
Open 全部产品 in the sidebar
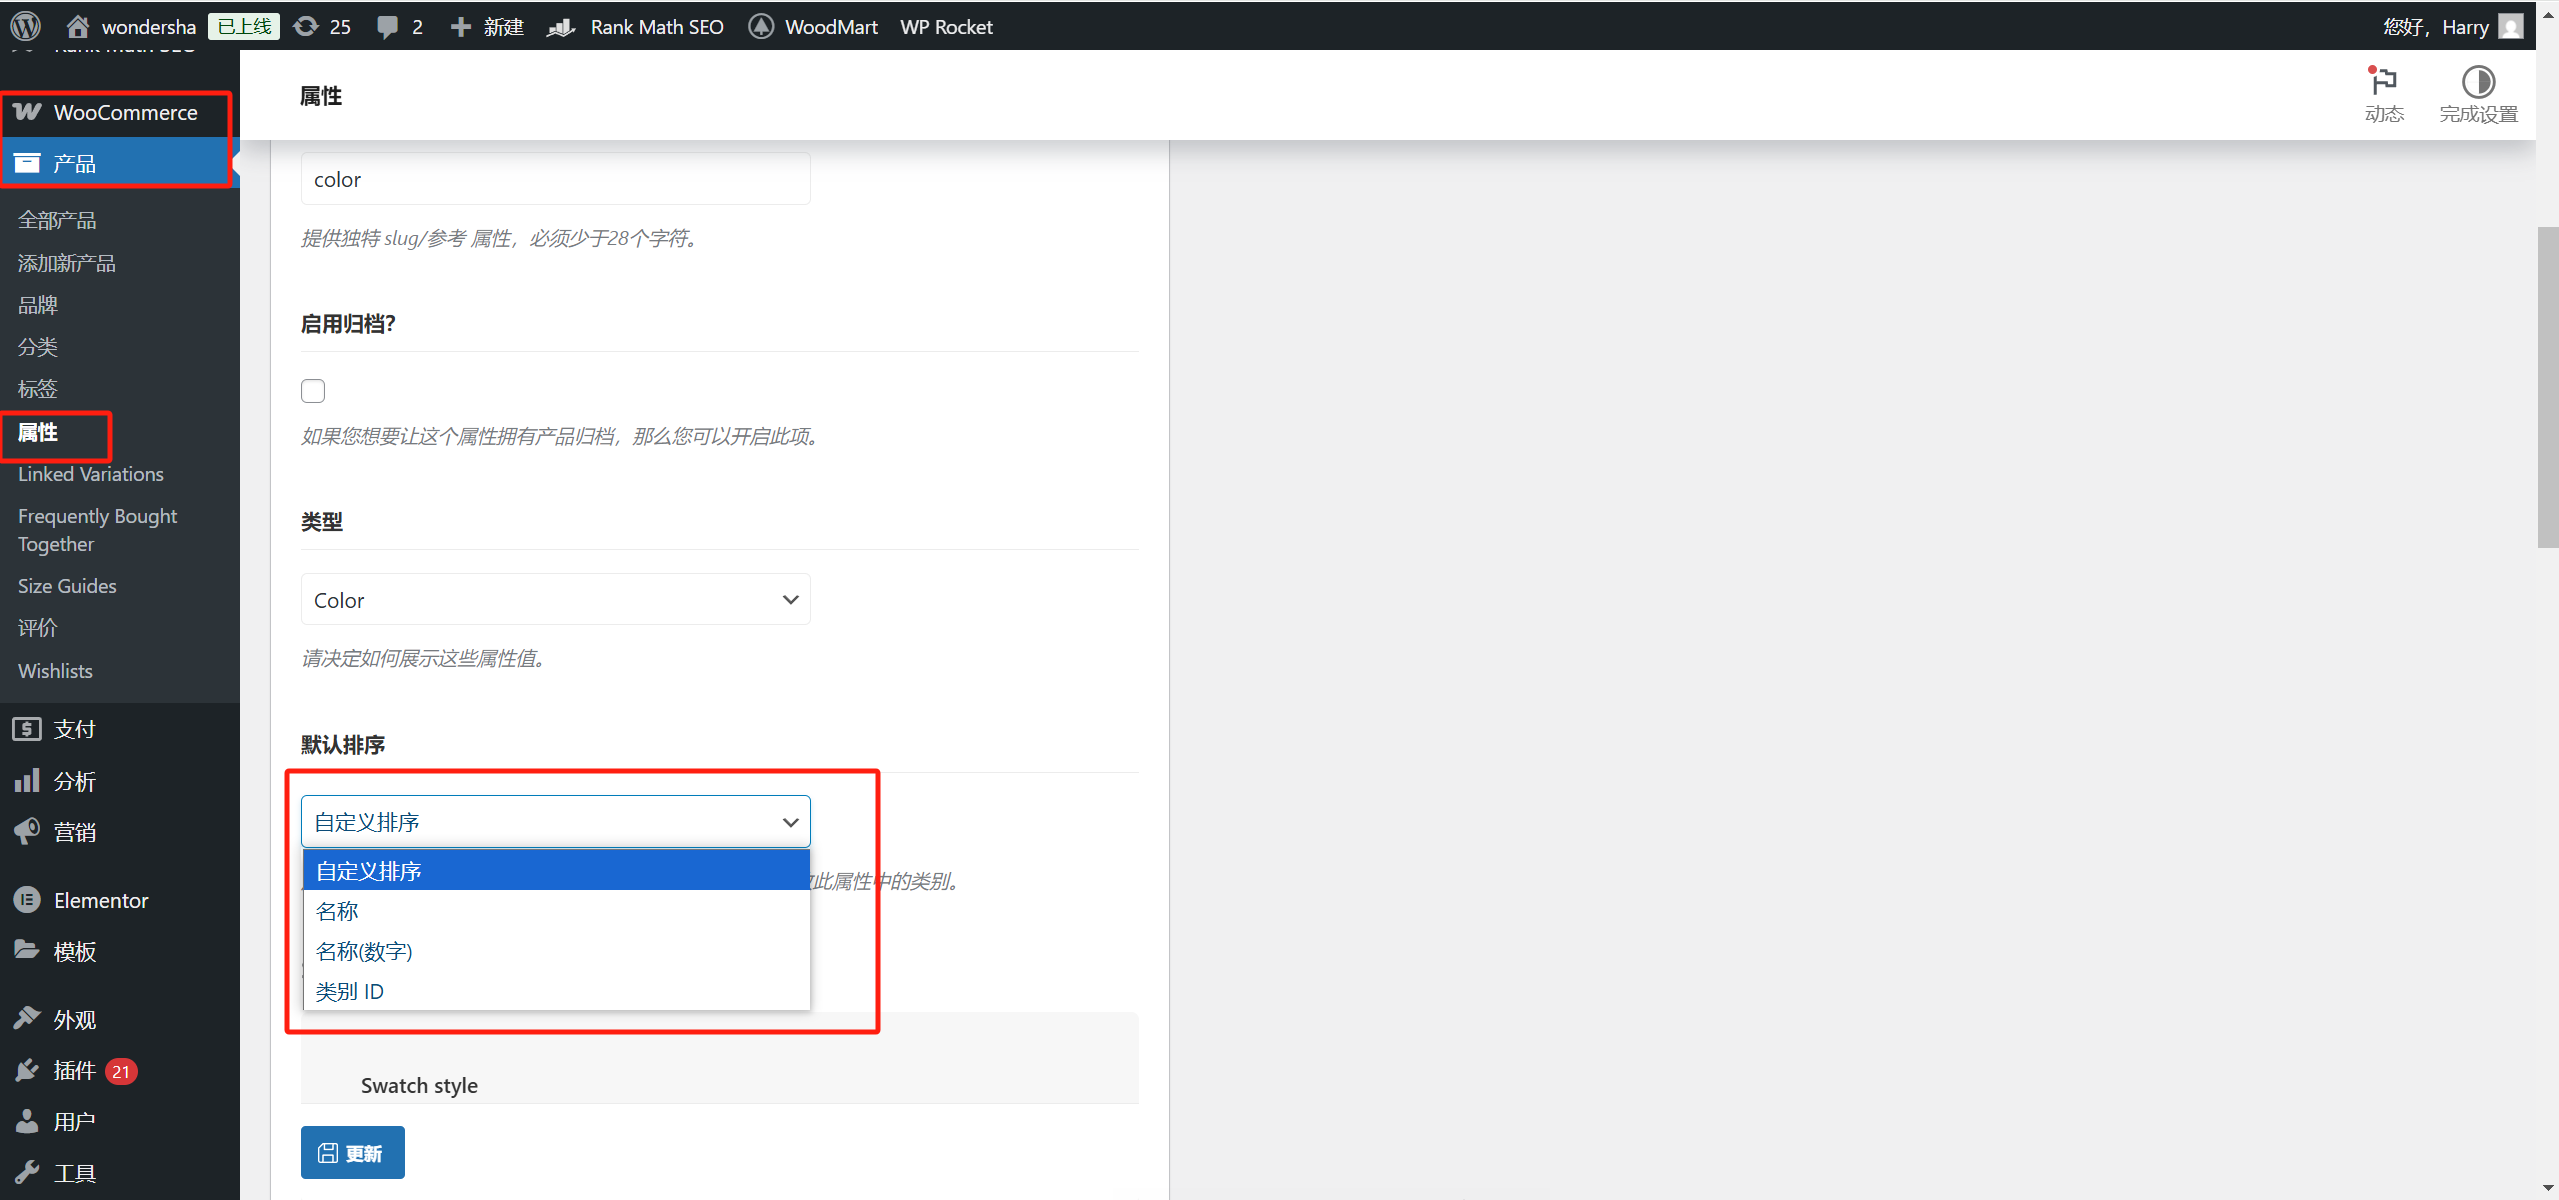57,220
